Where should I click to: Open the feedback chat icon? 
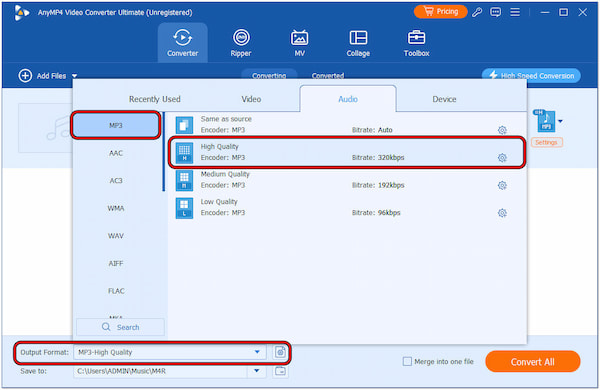pos(496,12)
